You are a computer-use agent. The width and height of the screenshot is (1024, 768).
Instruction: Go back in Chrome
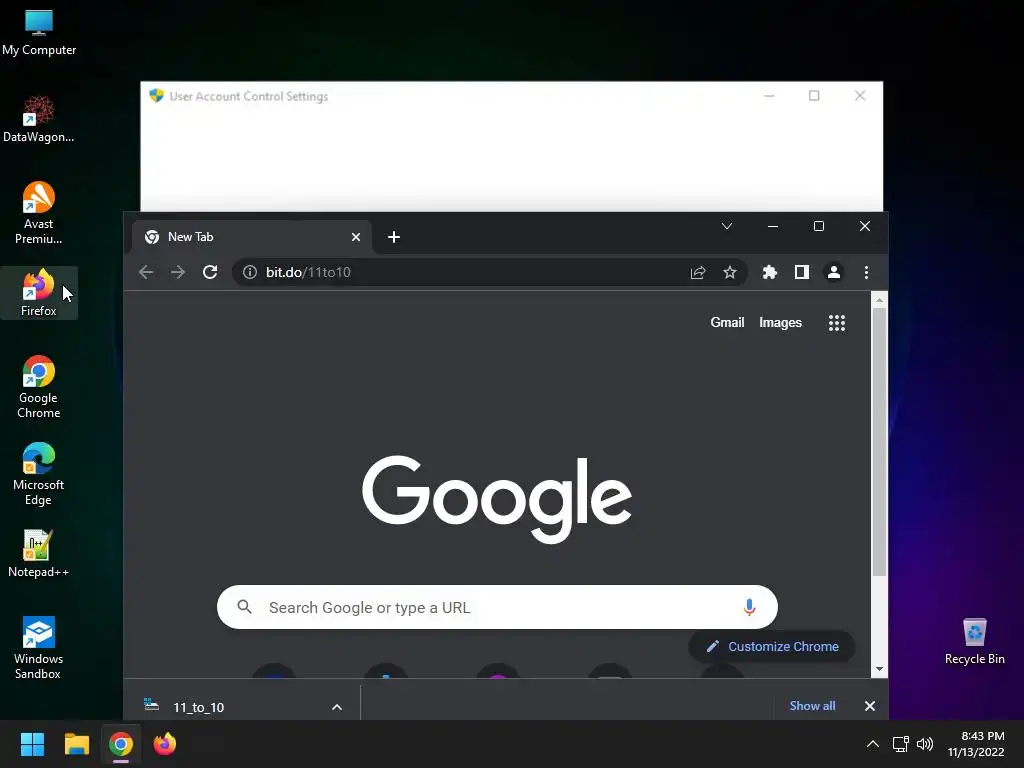pos(146,272)
